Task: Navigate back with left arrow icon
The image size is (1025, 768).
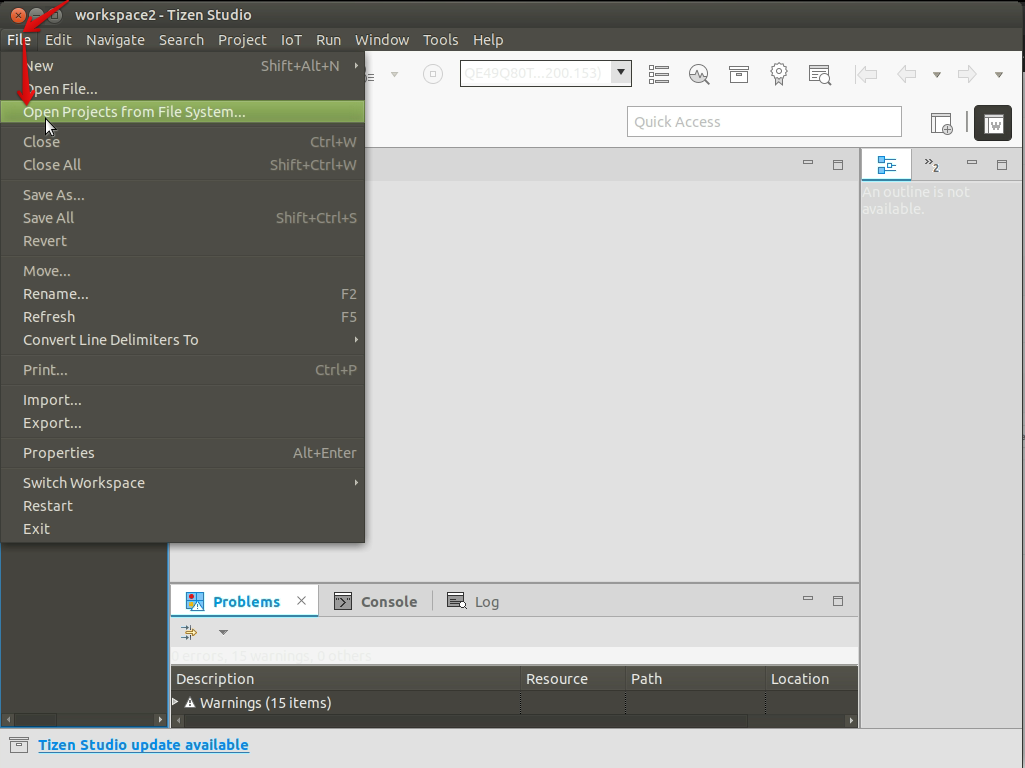Action: click(x=907, y=75)
